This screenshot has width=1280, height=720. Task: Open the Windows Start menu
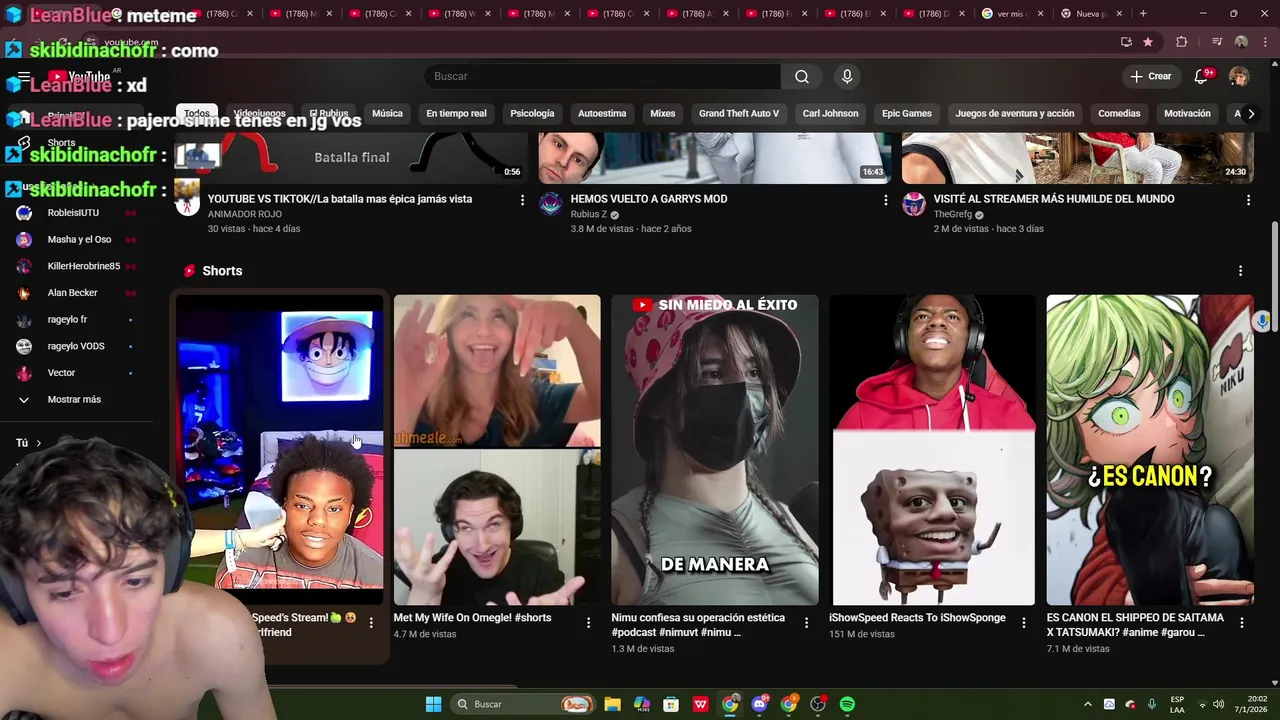[433, 704]
